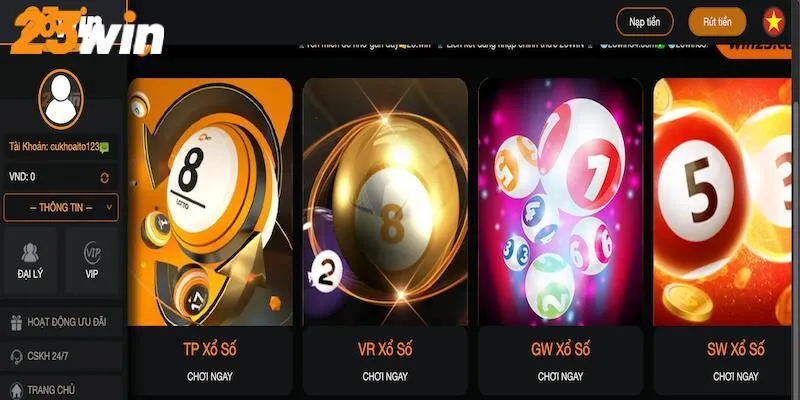Click the Trang Chủ home icon
800x400 pixels.
pos(17,390)
